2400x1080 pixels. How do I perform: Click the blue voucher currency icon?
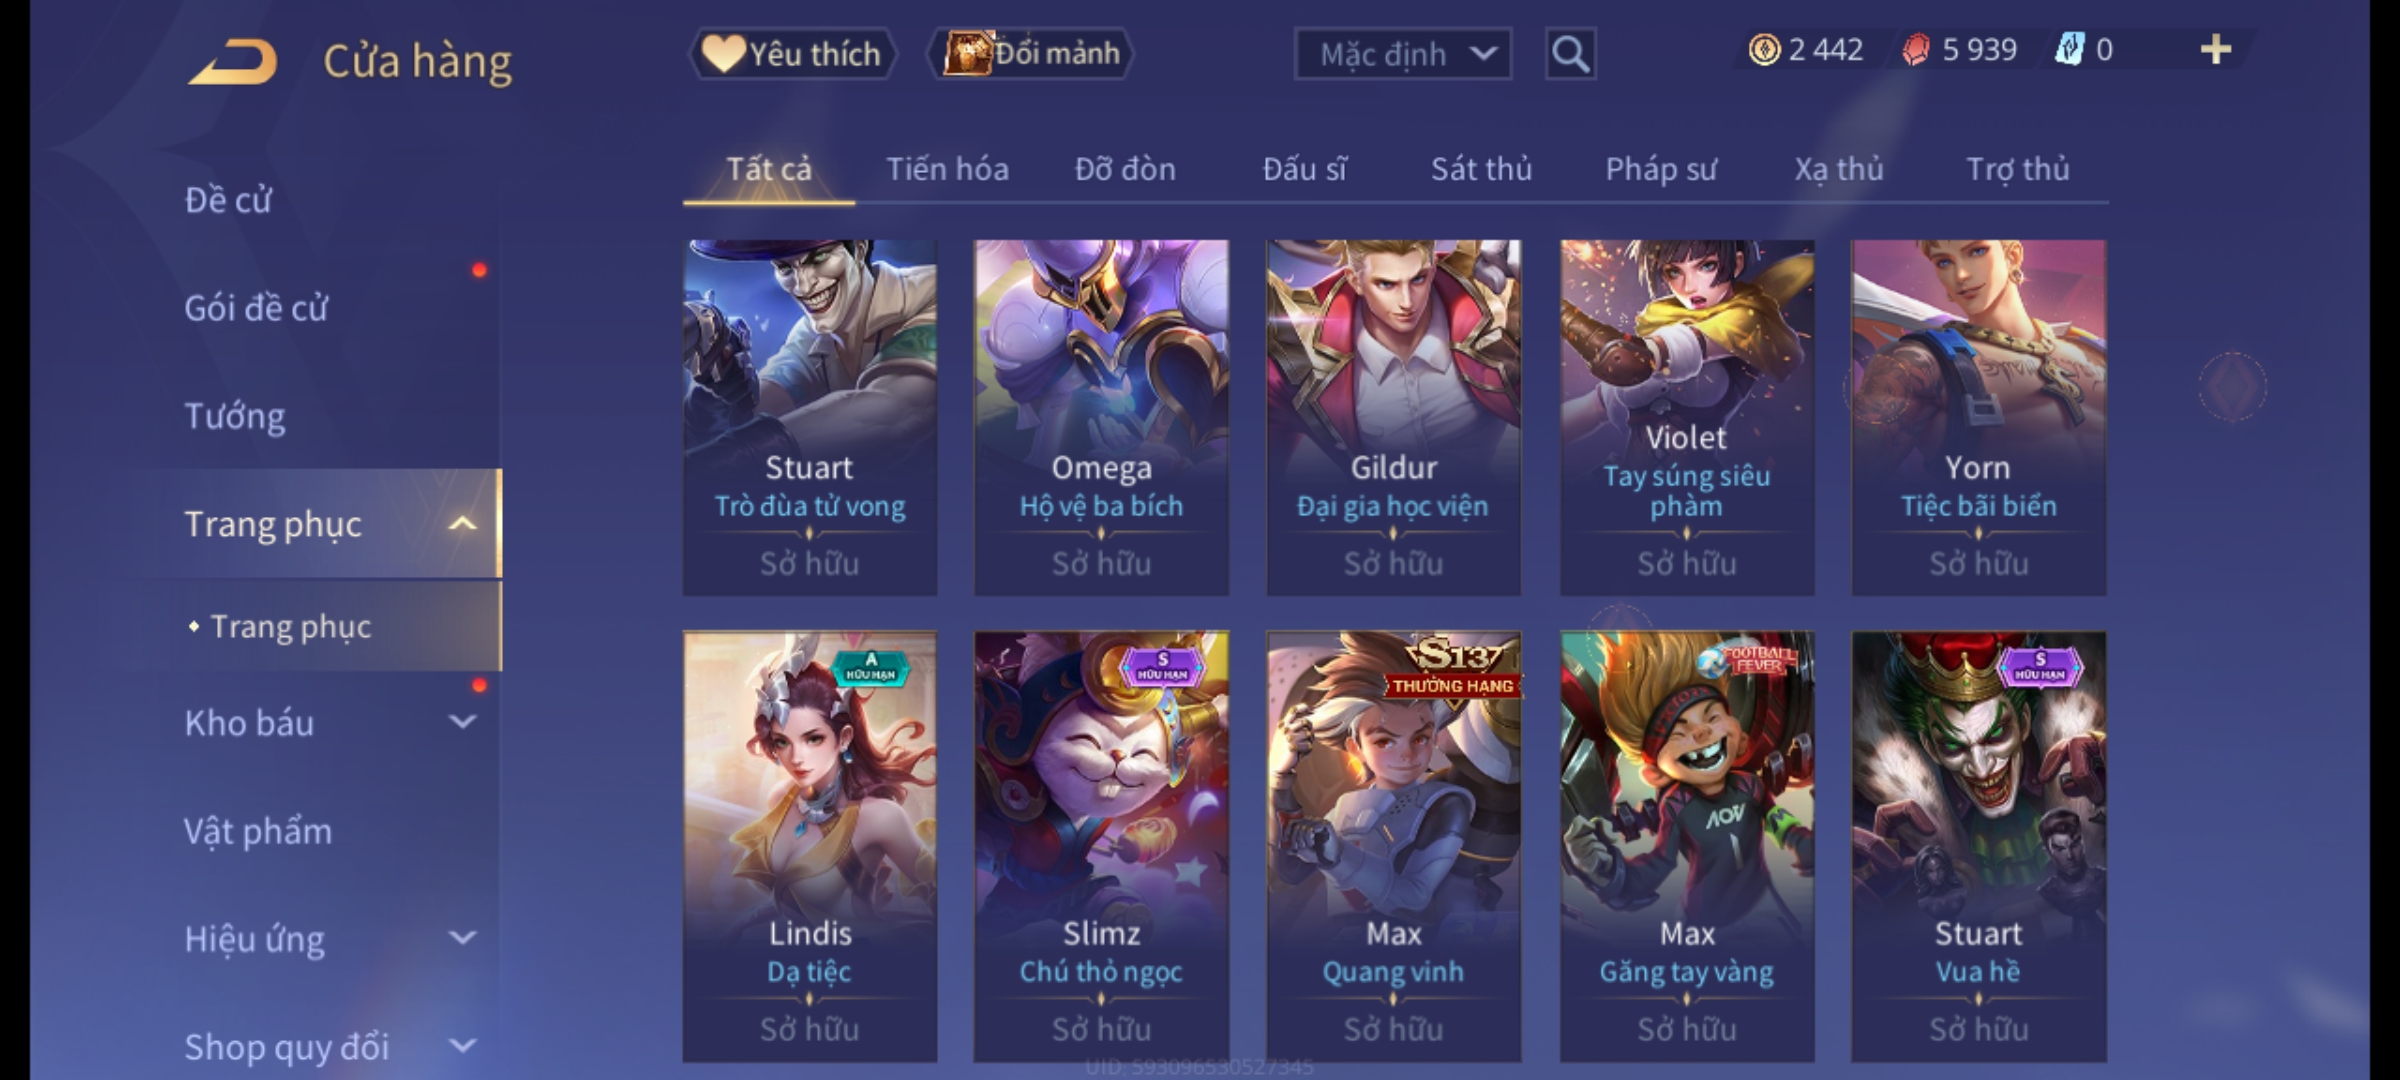[2069, 50]
